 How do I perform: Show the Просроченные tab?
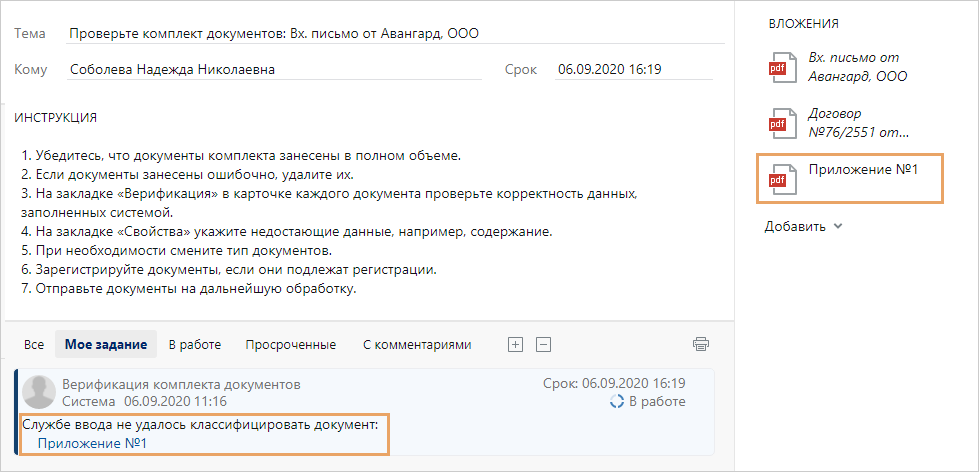(290, 345)
